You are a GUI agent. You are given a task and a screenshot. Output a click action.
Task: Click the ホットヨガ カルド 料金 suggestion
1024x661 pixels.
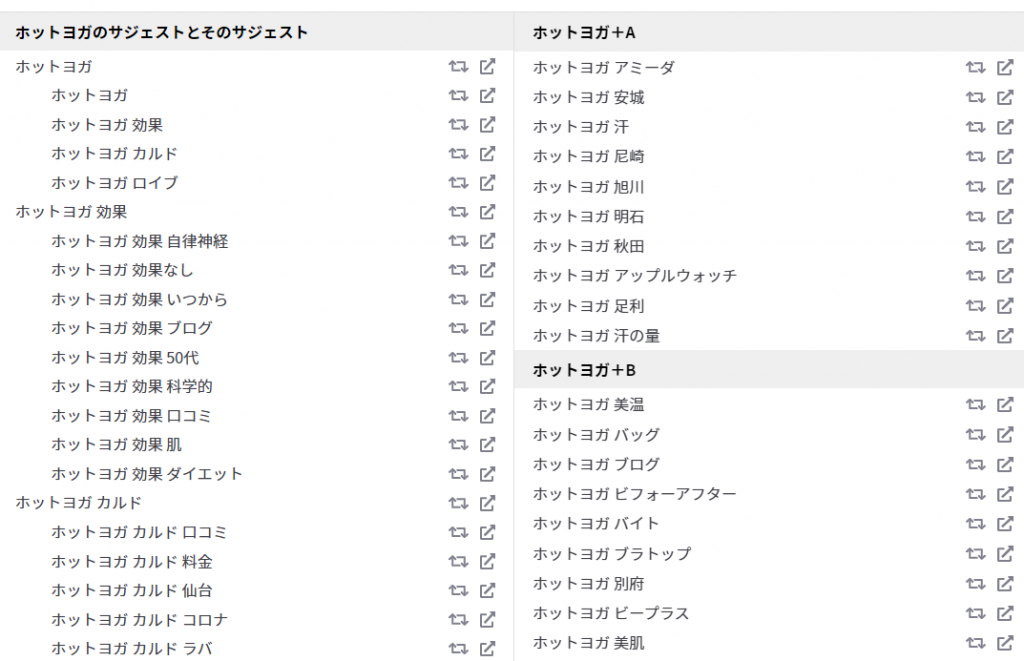132,561
